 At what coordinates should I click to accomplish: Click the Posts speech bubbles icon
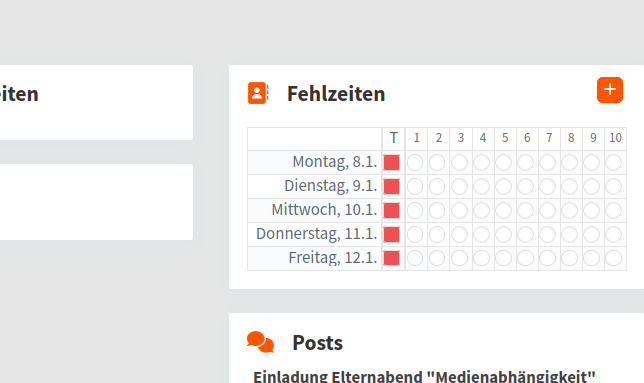pyautogui.click(x=260, y=342)
